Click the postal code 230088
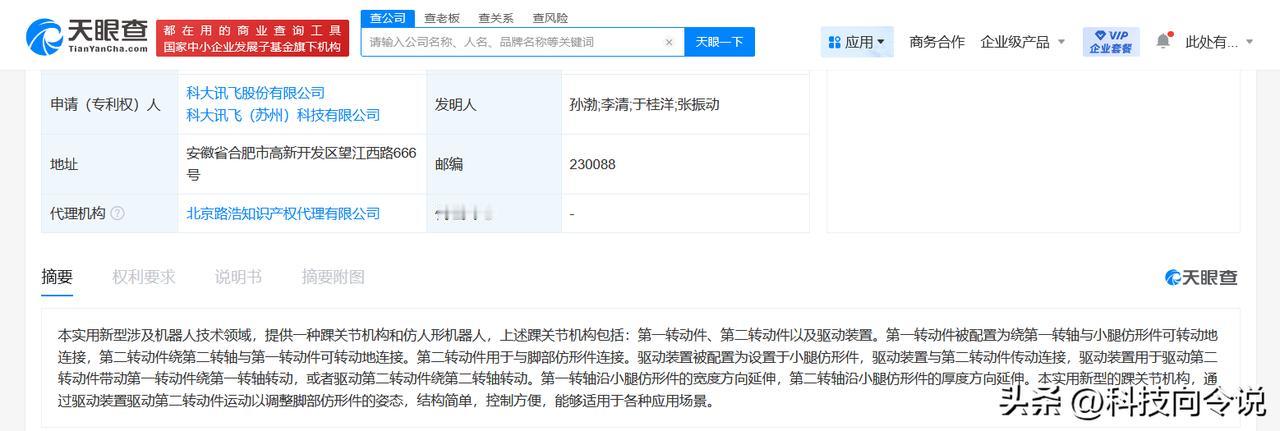Image resolution: width=1280 pixels, height=431 pixels. click(x=592, y=164)
